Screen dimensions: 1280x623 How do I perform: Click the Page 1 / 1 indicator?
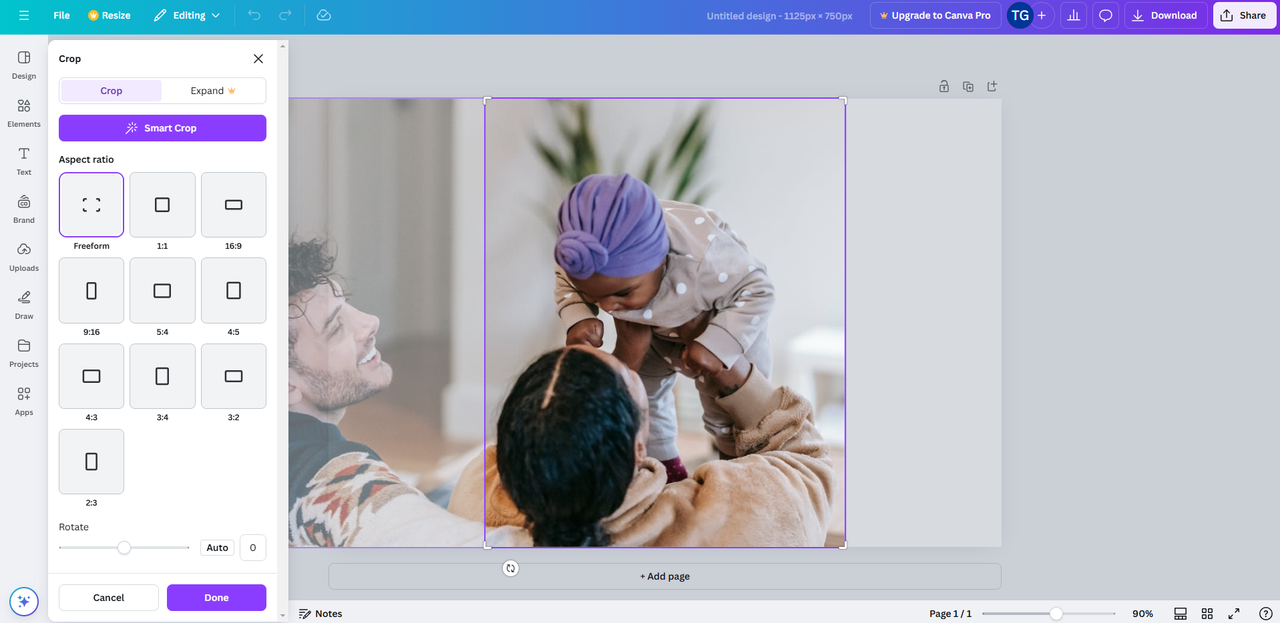(x=950, y=613)
